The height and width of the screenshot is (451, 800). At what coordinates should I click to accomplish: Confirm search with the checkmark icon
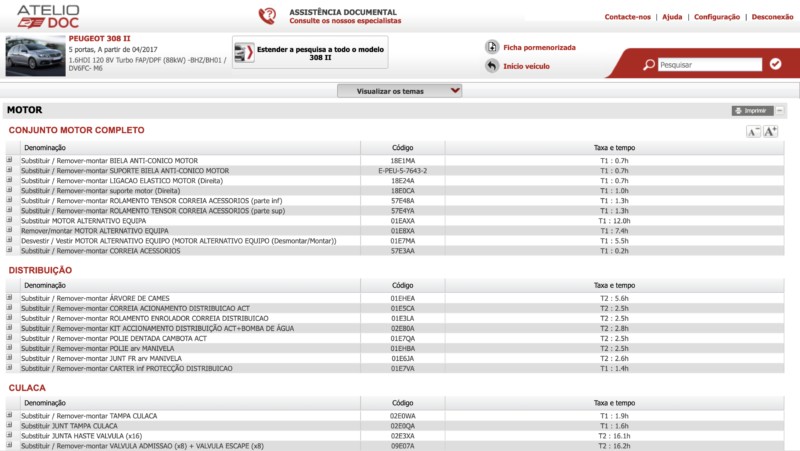pos(776,64)
